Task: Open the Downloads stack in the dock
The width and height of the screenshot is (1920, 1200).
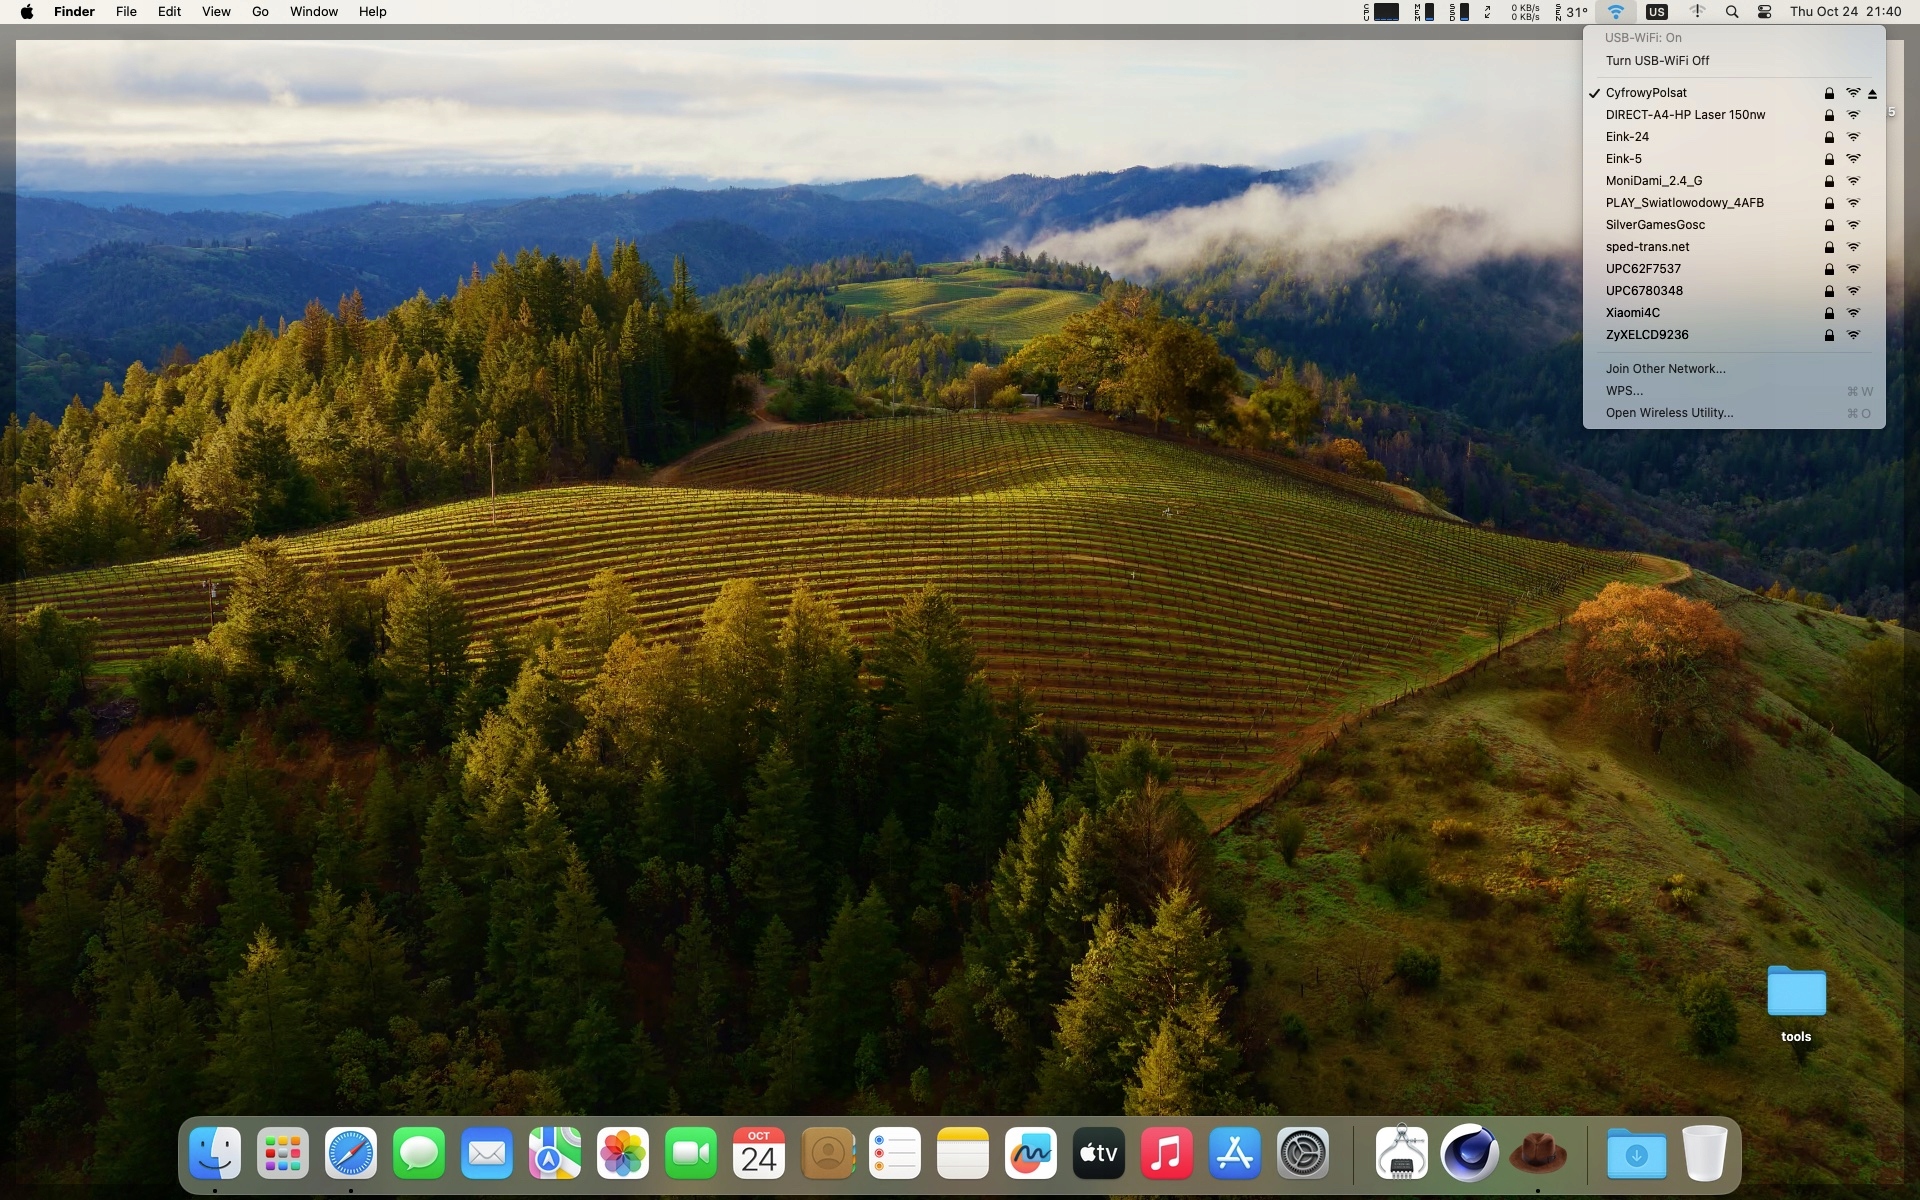Action: (x=1636, y=1153)
